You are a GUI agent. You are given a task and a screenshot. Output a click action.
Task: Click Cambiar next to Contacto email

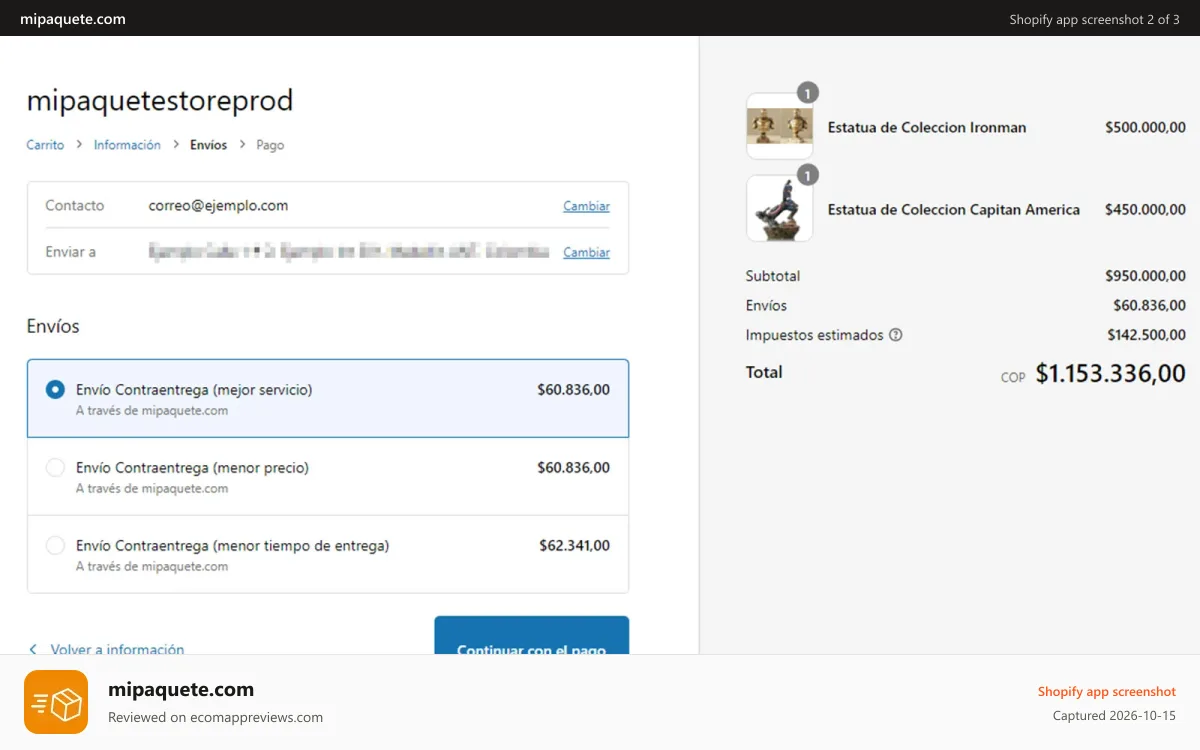coord(586,206)
